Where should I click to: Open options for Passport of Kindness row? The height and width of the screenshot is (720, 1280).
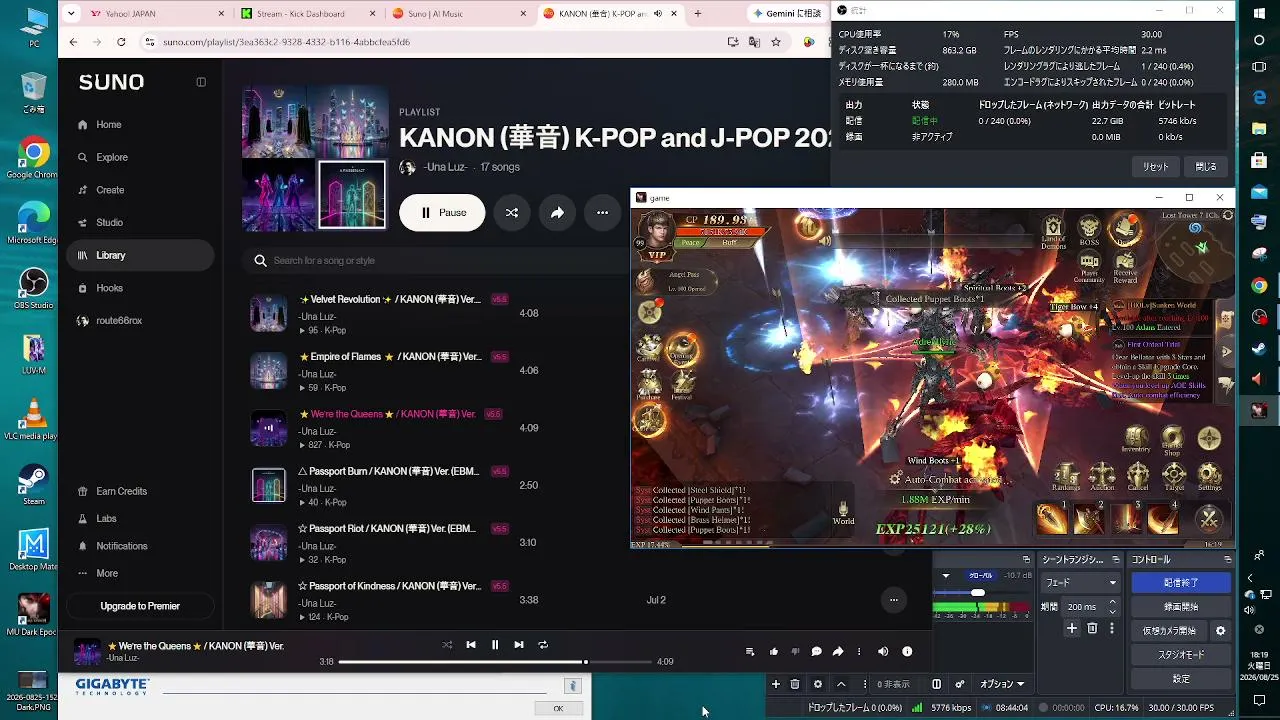click(x=893, y=600)
